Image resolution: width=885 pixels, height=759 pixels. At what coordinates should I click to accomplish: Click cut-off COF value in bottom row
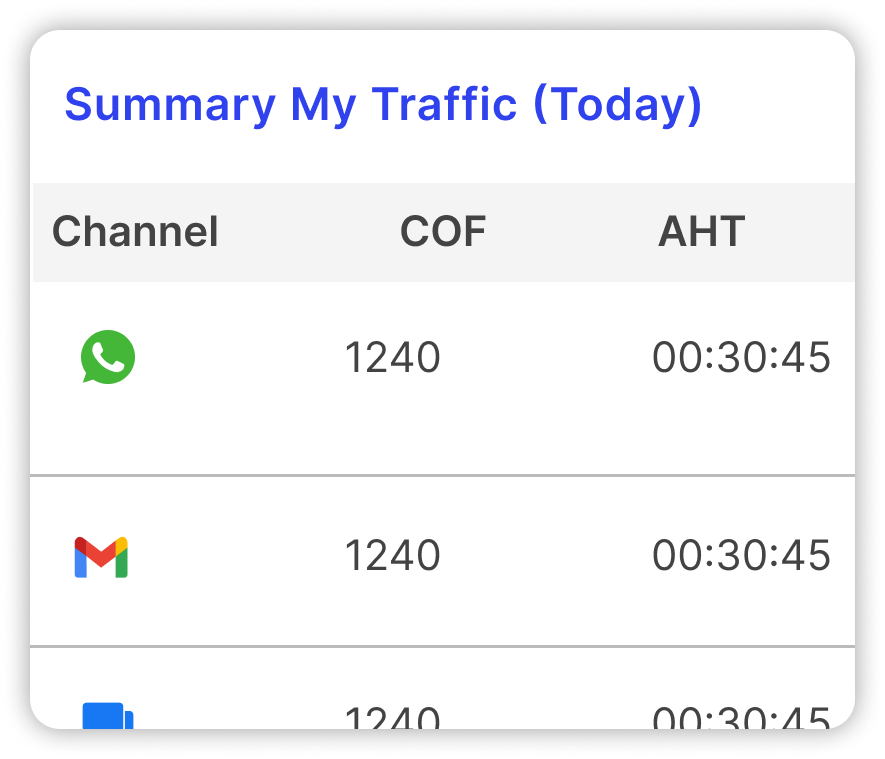coord(392,717)
